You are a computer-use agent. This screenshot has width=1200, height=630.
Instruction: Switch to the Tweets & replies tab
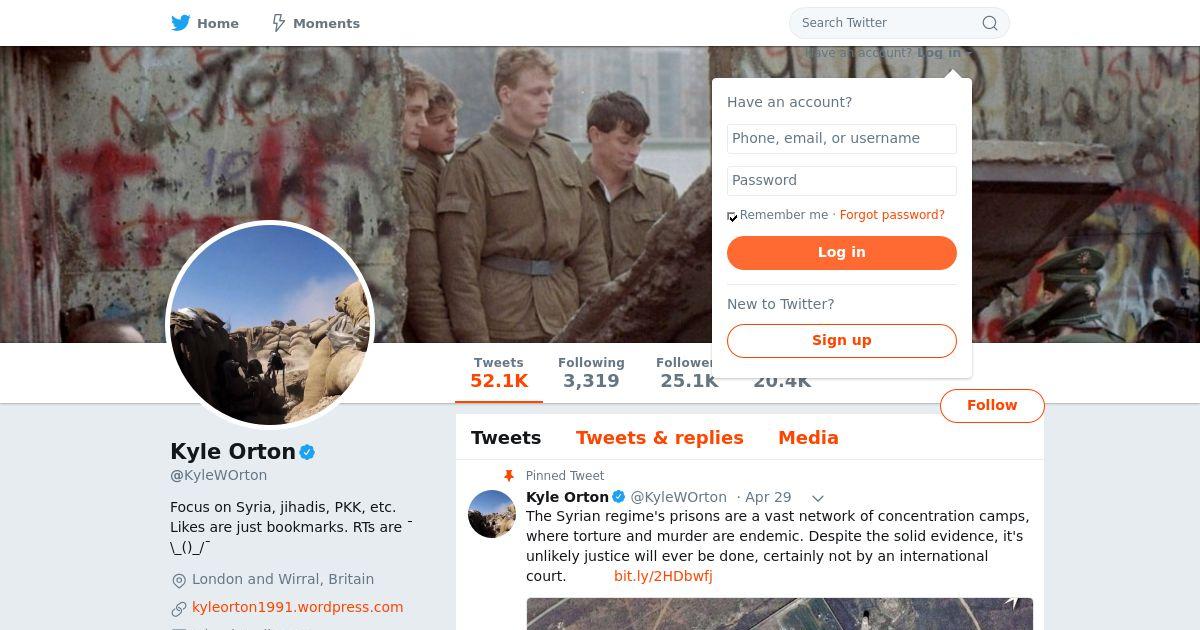pyautogui.click(x=659, y=438)
